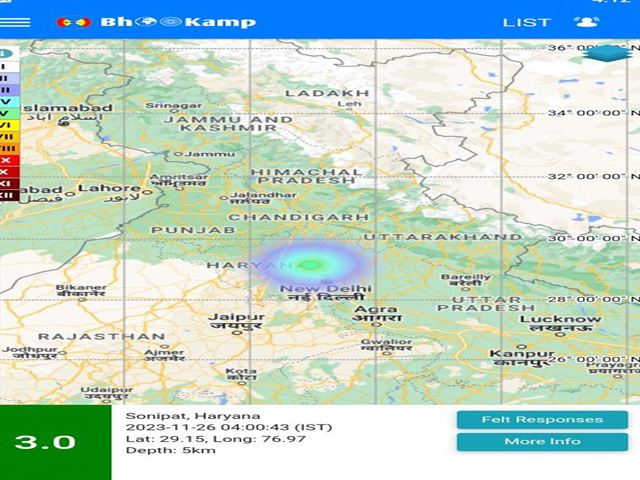This screenshot has height=480, width=640.
Task: Select the 3.0 magnitude box
Action: click(56, 442)
